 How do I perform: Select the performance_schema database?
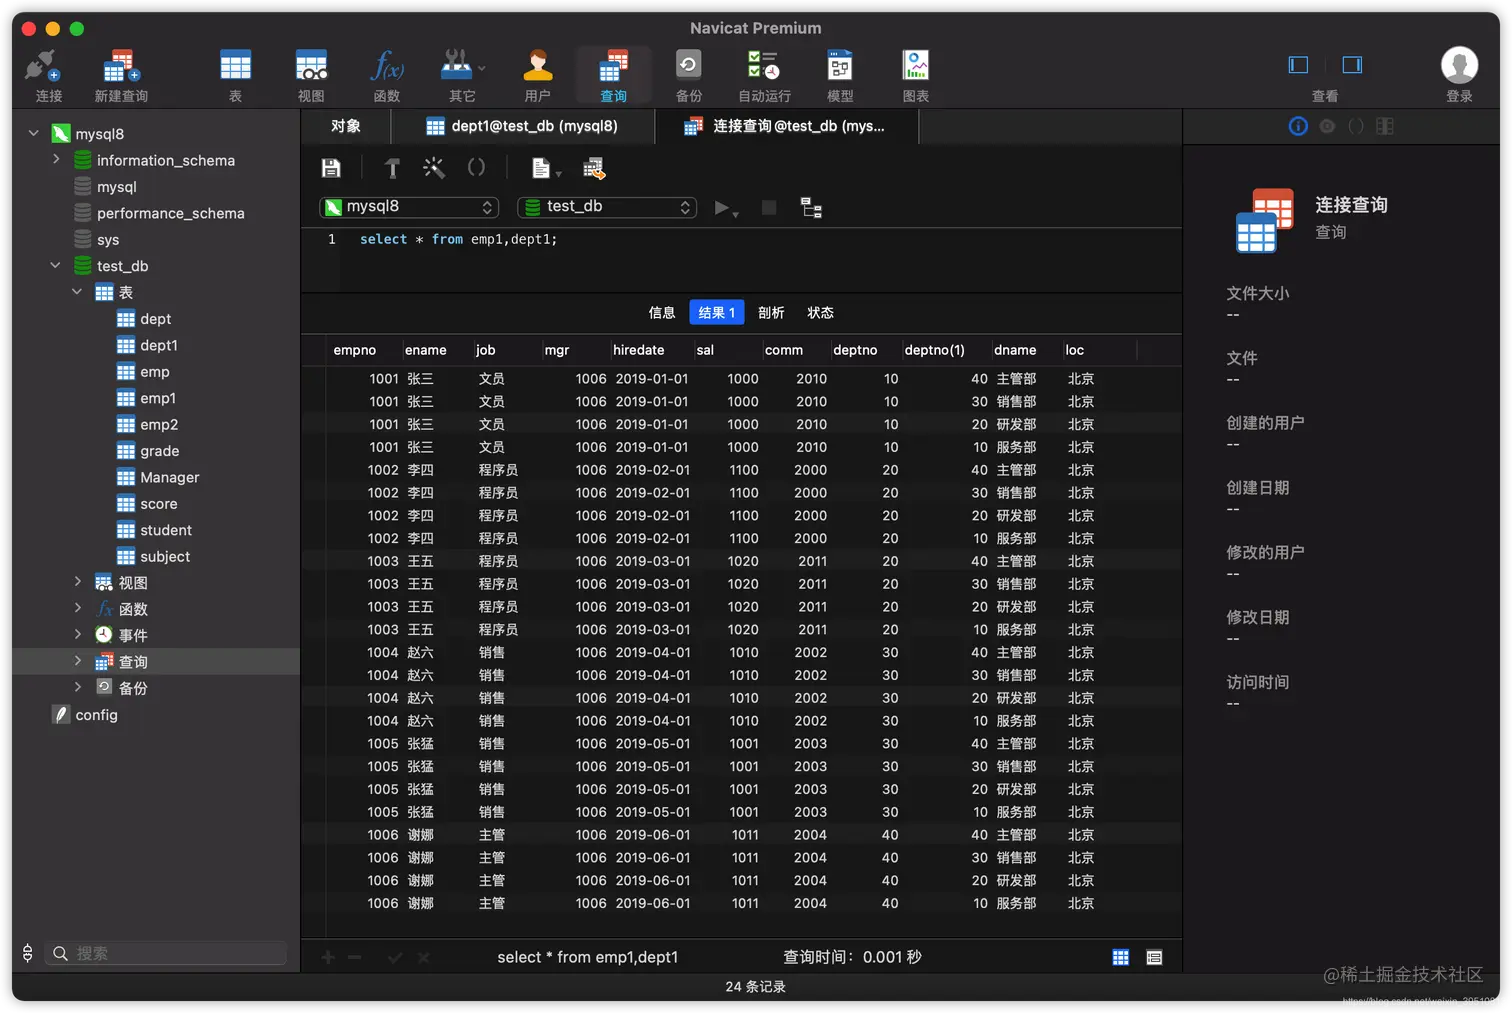[x=170, y=213]
